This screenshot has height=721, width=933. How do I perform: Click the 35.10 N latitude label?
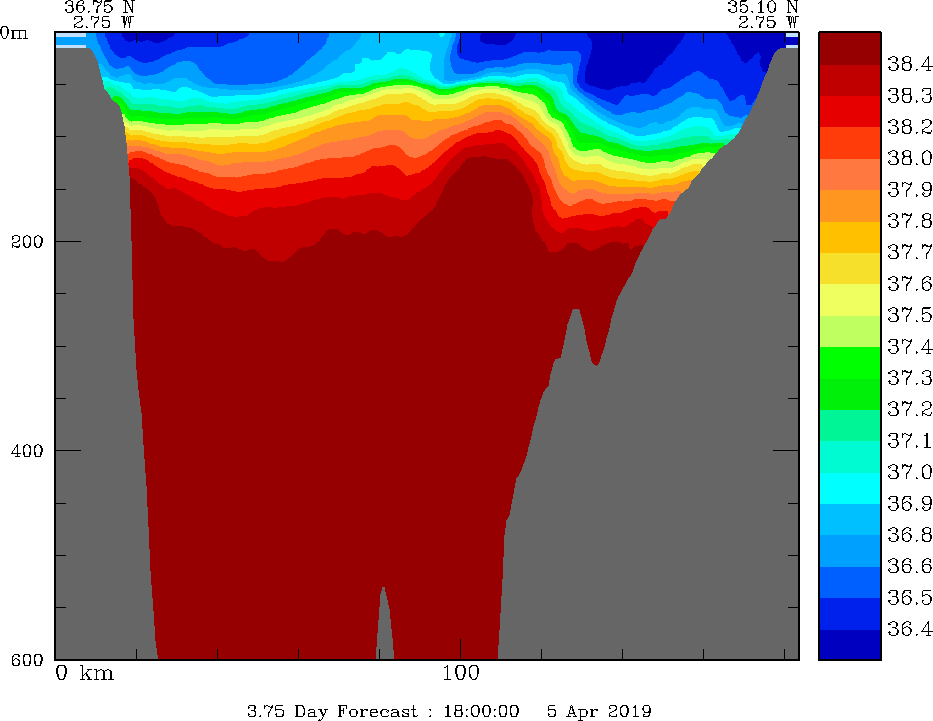tap(762, 7)
